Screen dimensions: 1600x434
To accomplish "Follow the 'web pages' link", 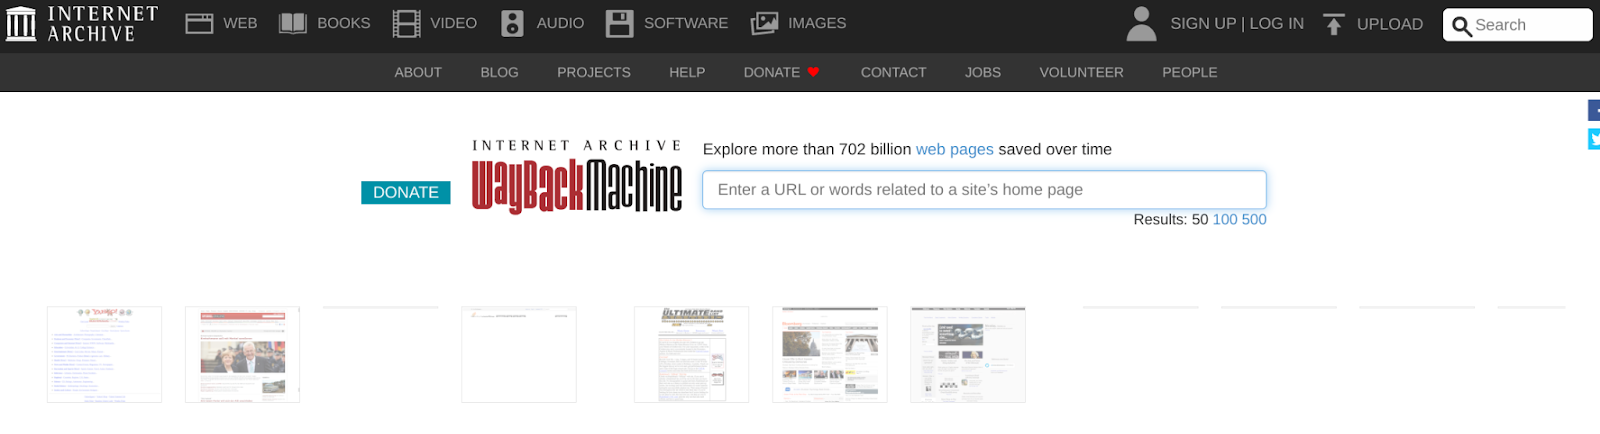I will (955, 149).
